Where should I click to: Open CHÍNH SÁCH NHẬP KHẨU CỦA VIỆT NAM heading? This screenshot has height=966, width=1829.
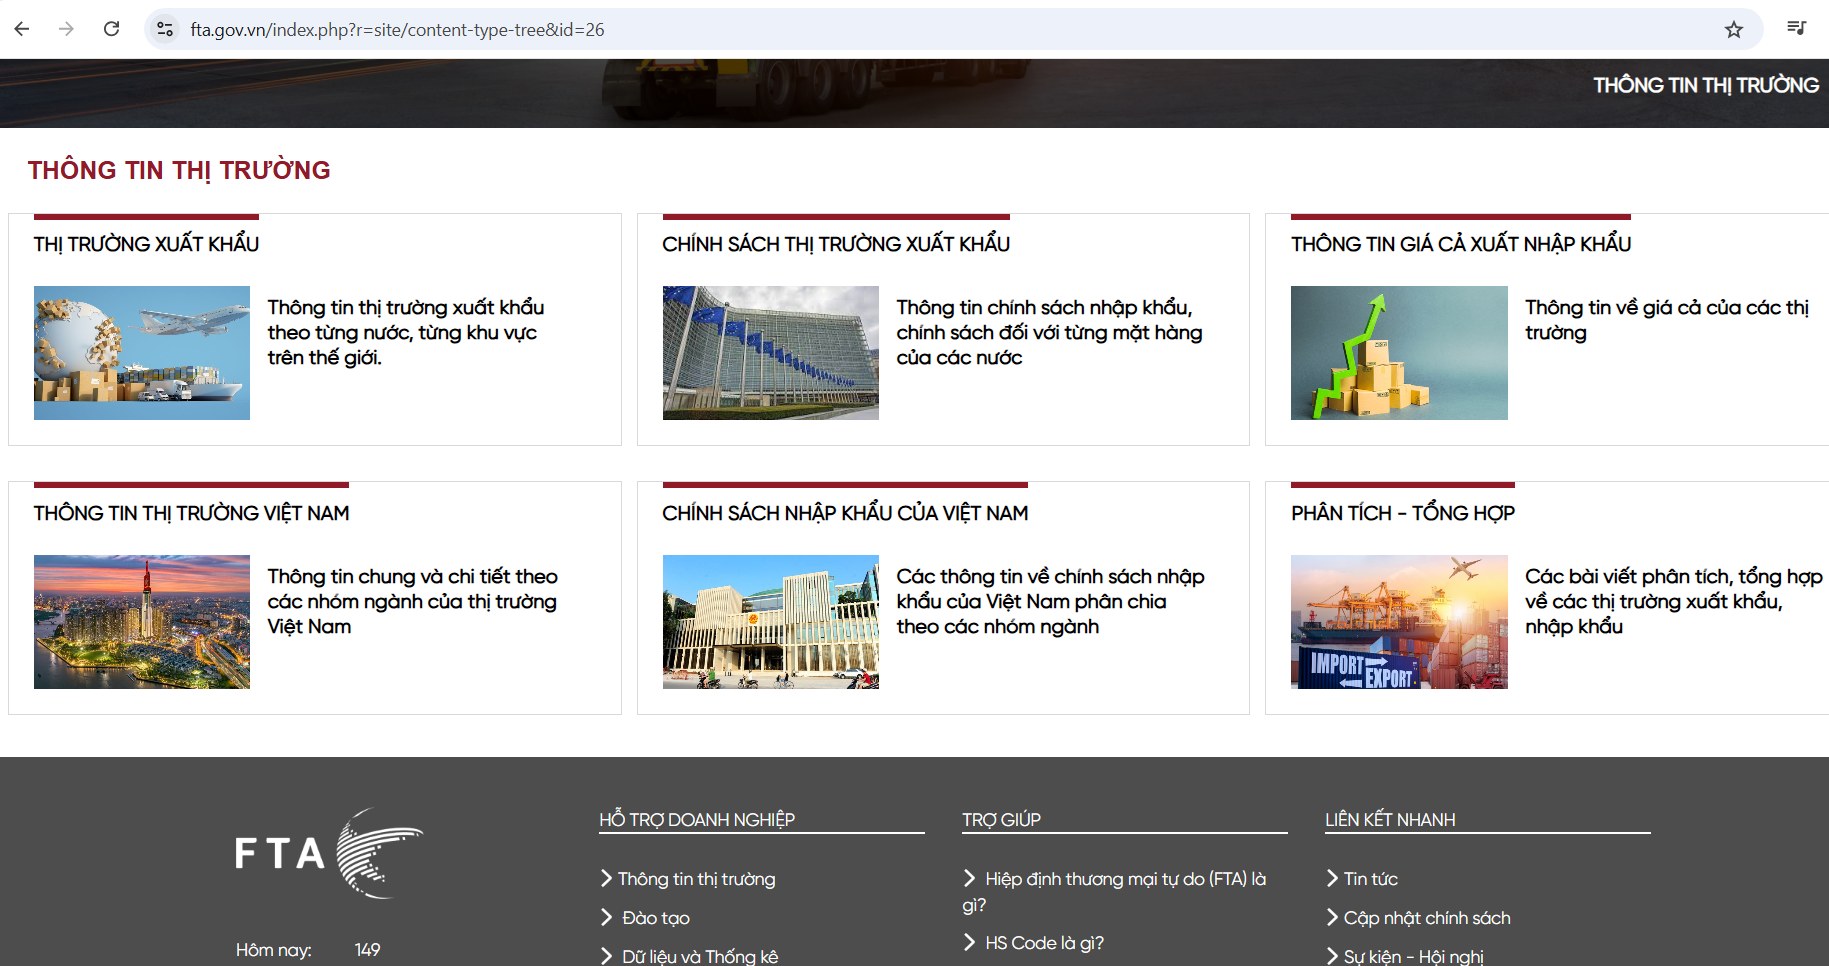[845, 513]
